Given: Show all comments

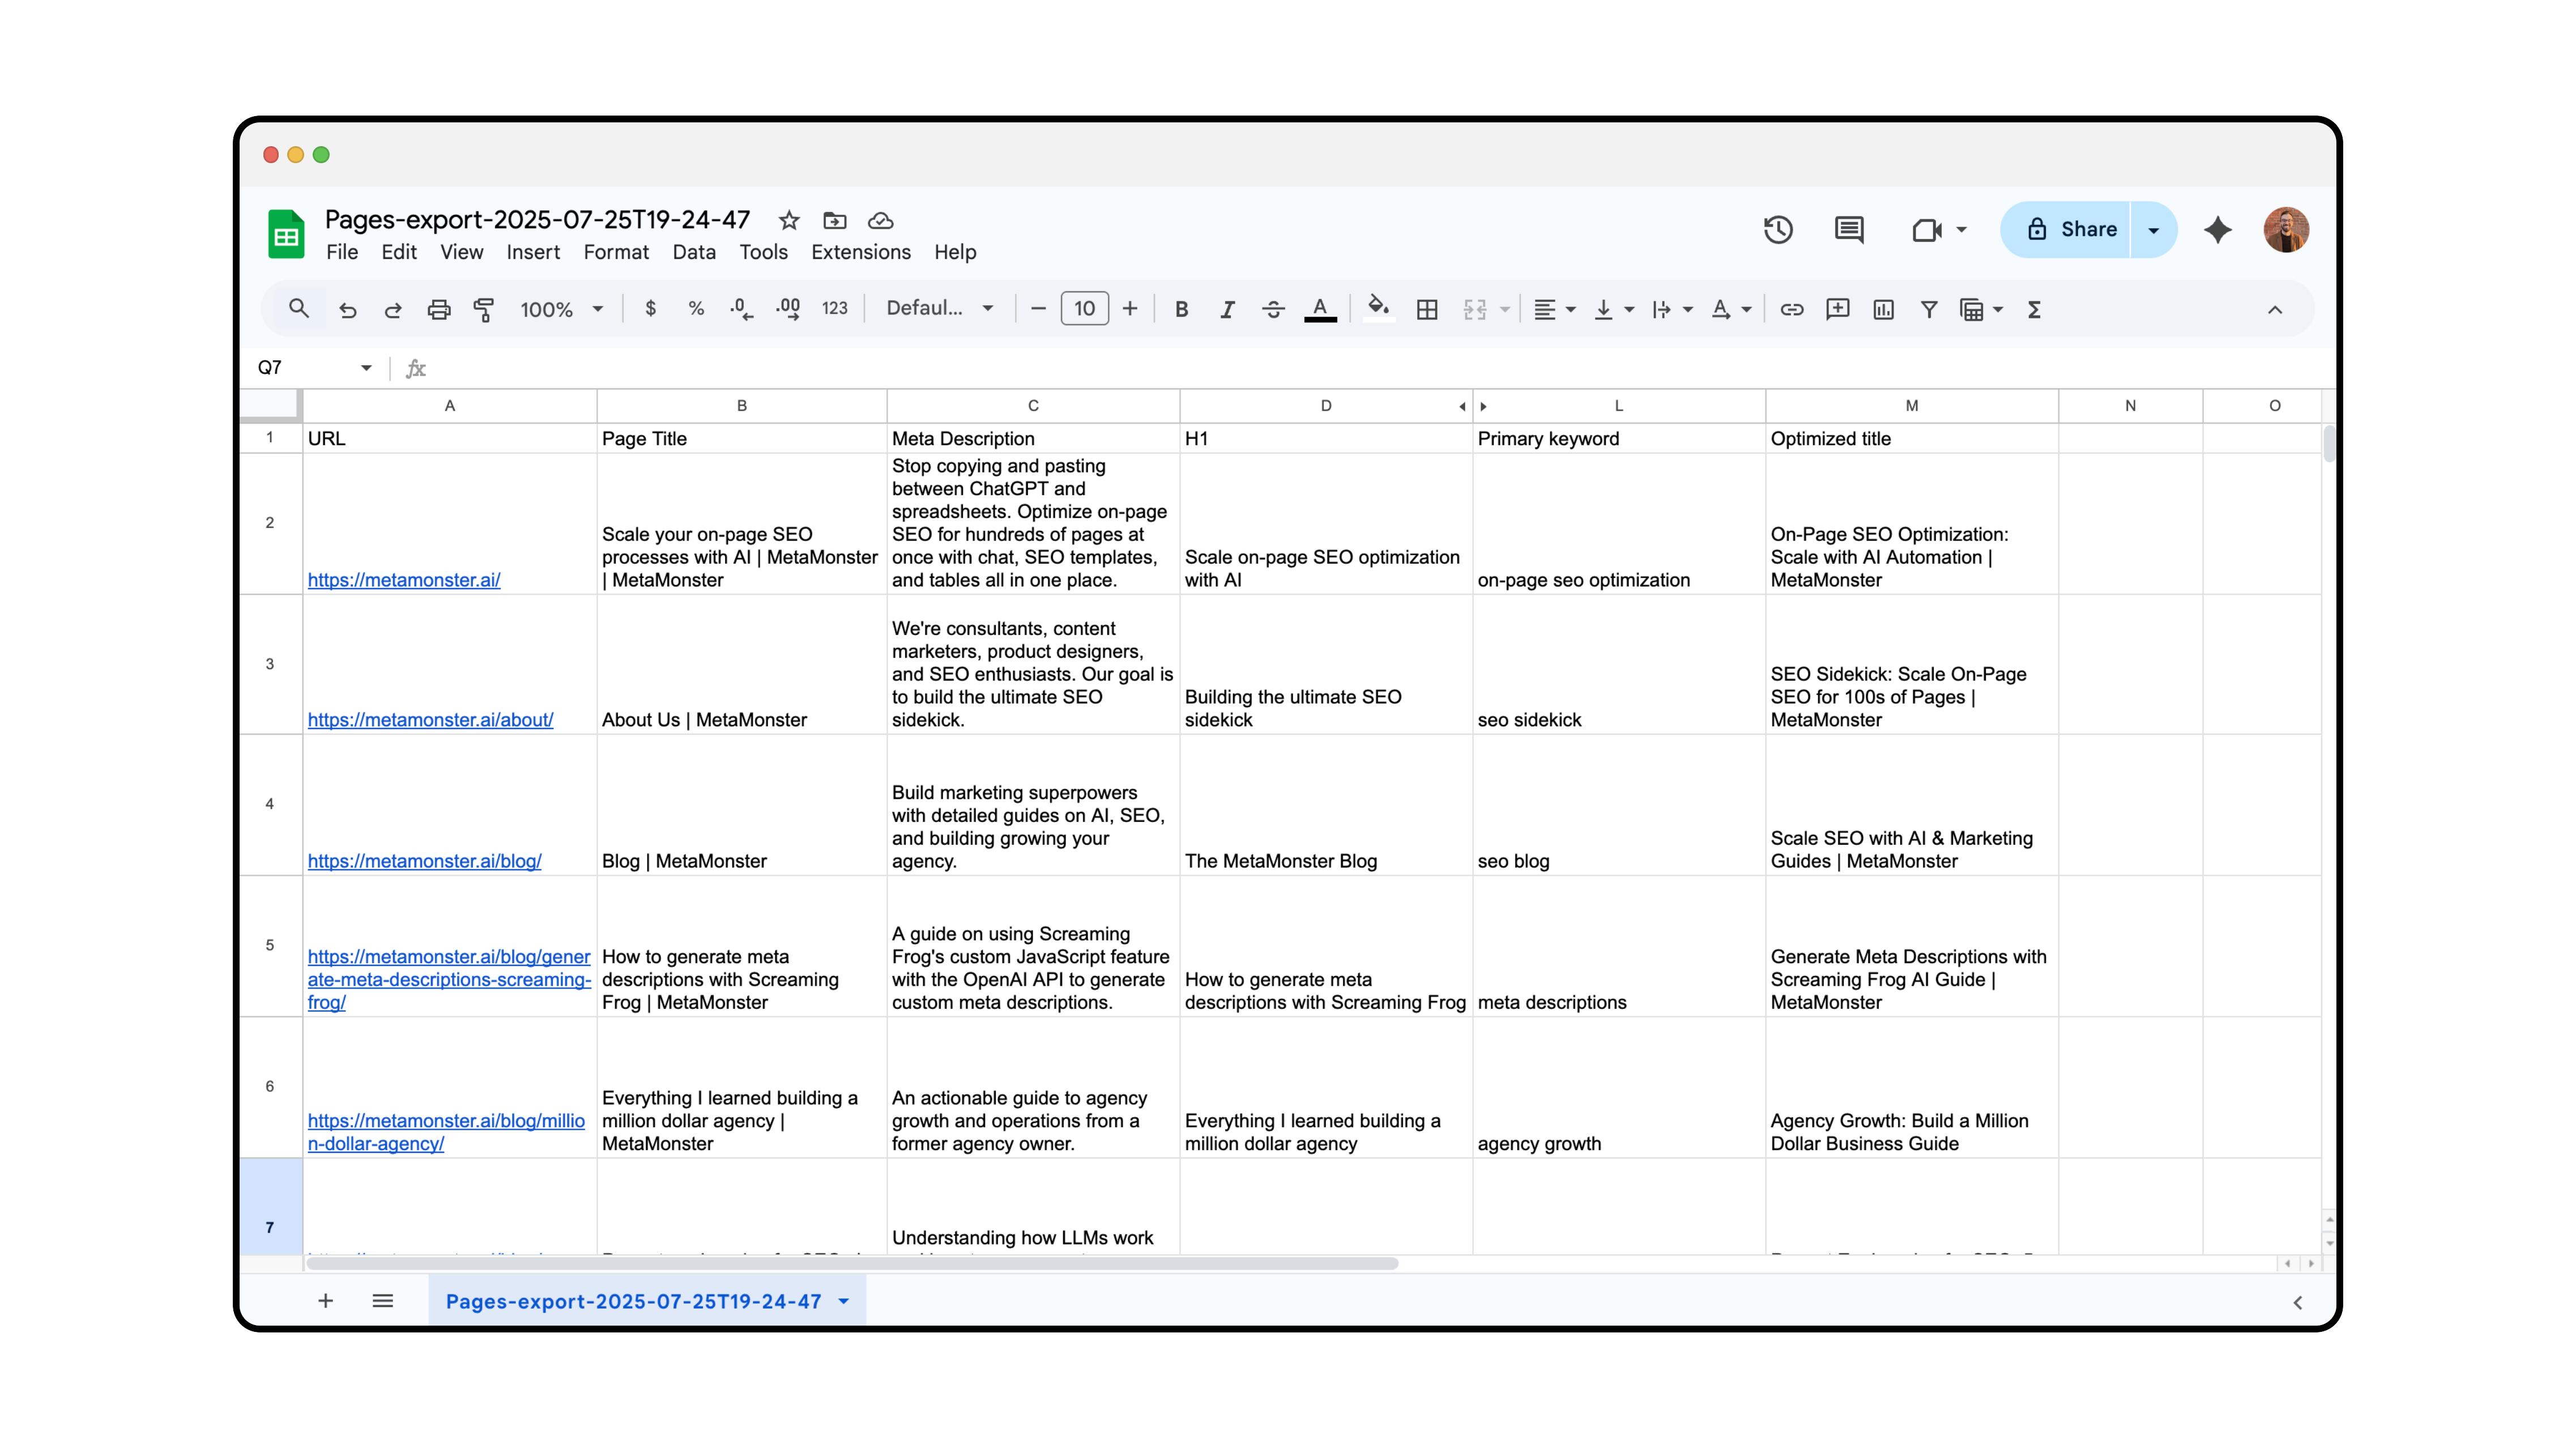Looking at the screenshot, I should tap(1849, 230).
